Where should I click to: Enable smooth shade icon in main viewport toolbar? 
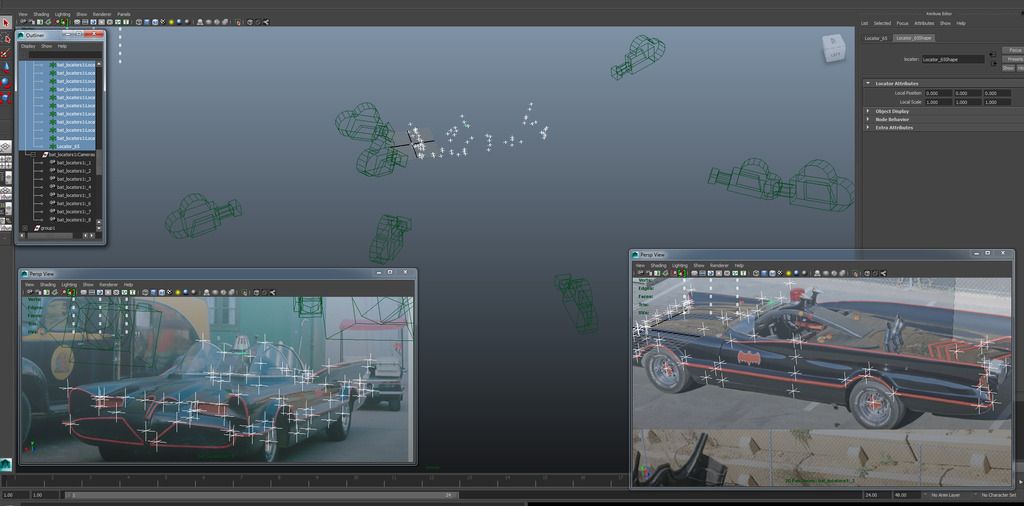(x=147, y=22)
